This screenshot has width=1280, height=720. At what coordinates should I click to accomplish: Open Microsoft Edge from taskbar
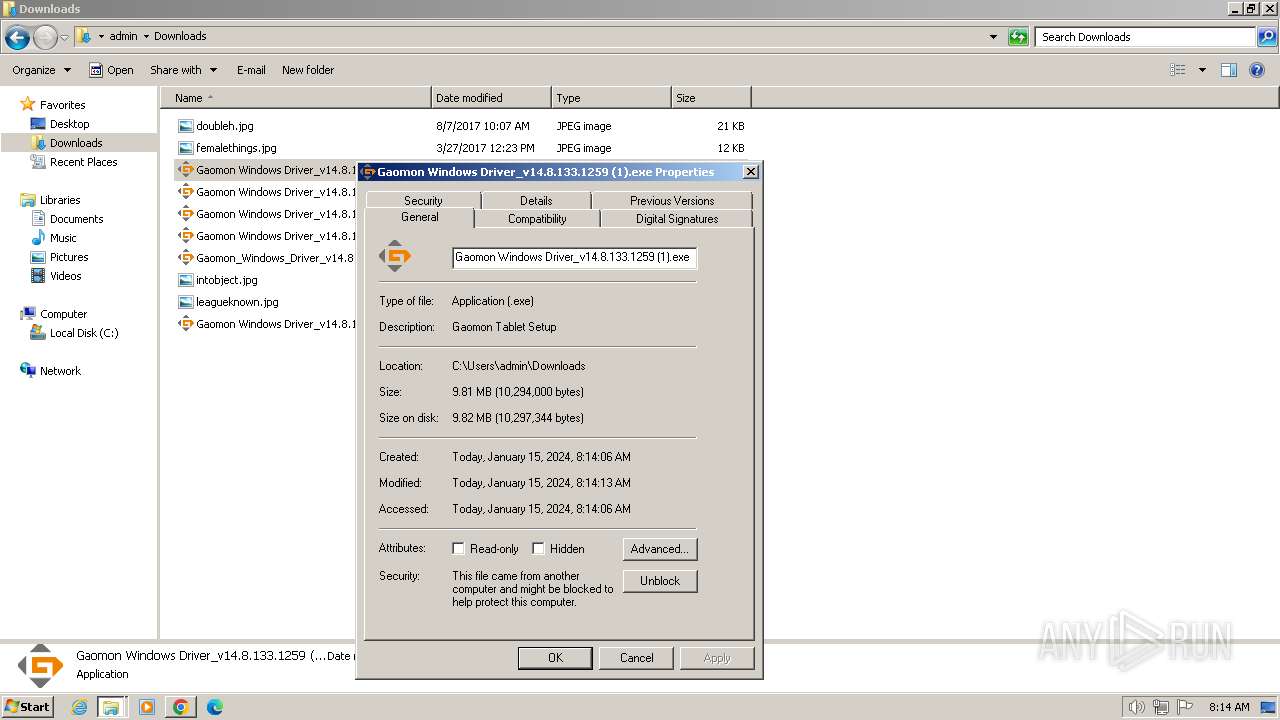click(214, 707)
